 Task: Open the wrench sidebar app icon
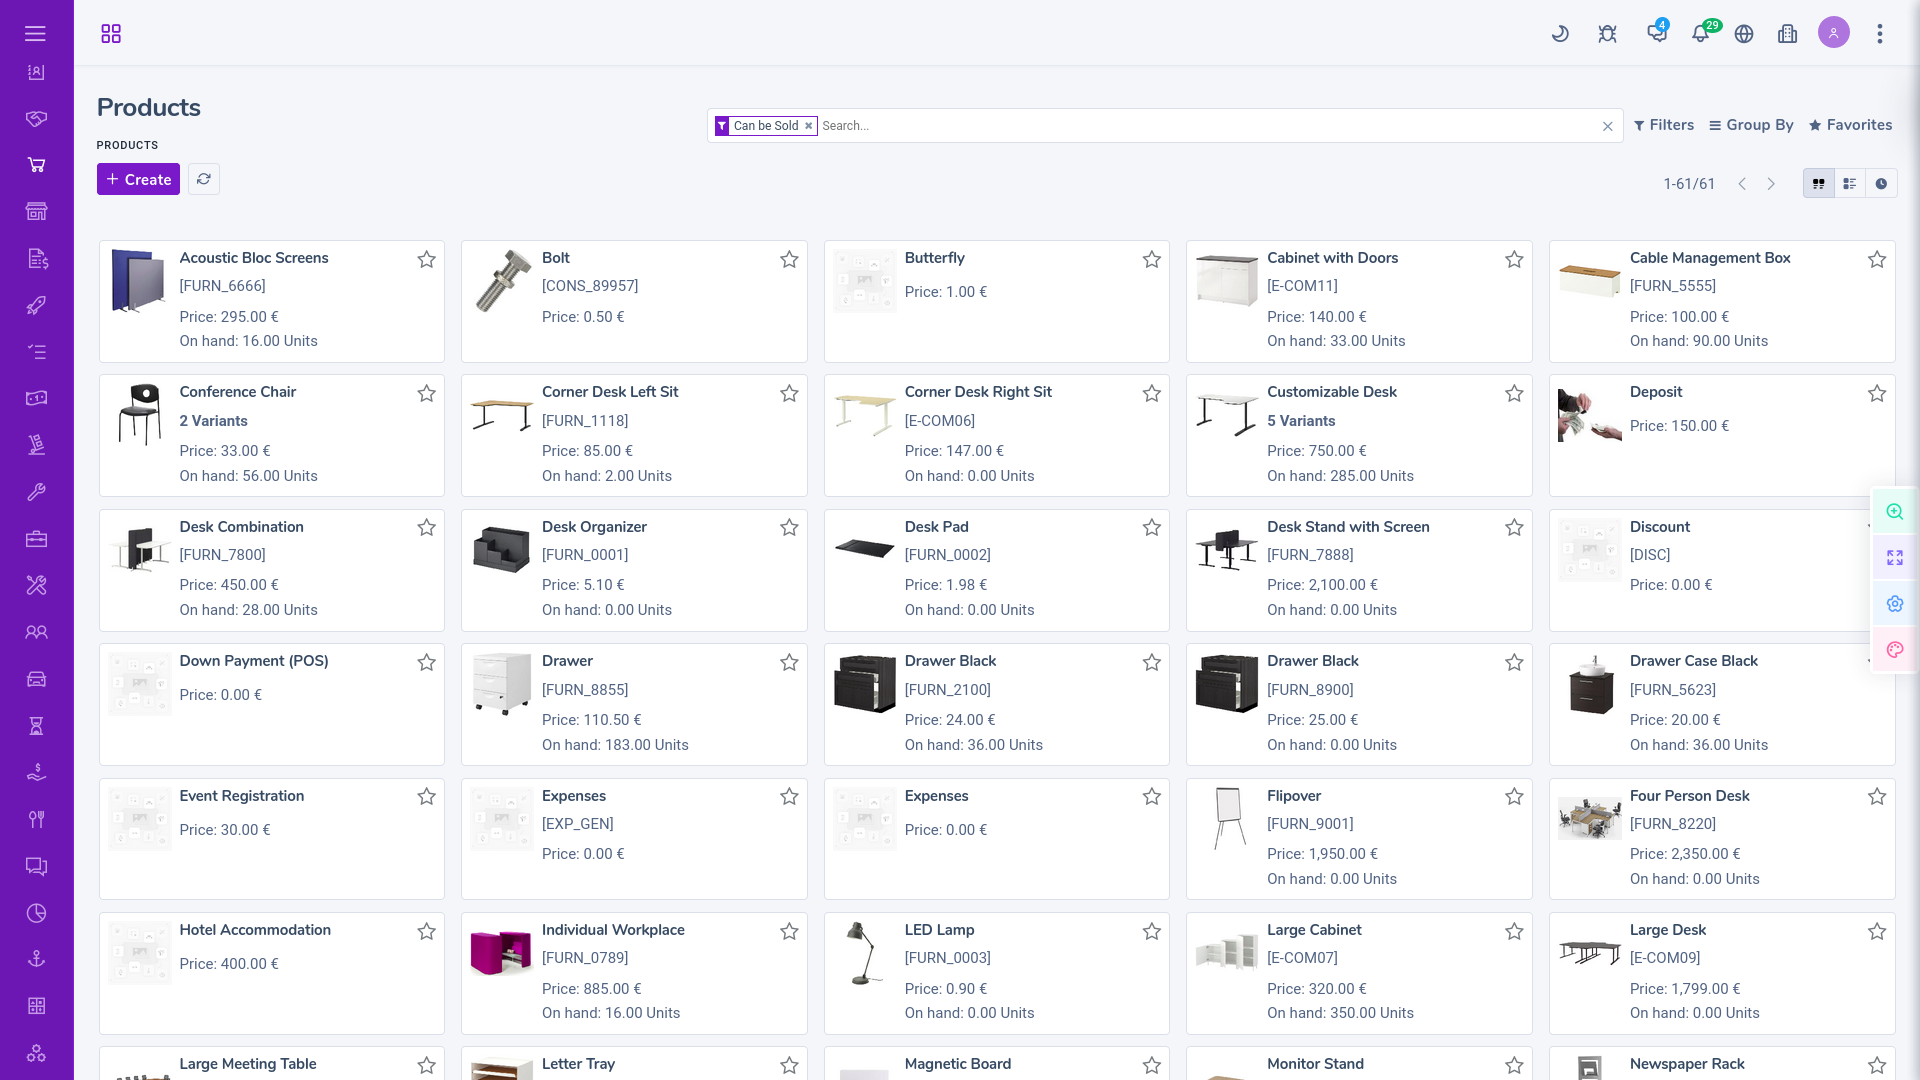(36, 492)
